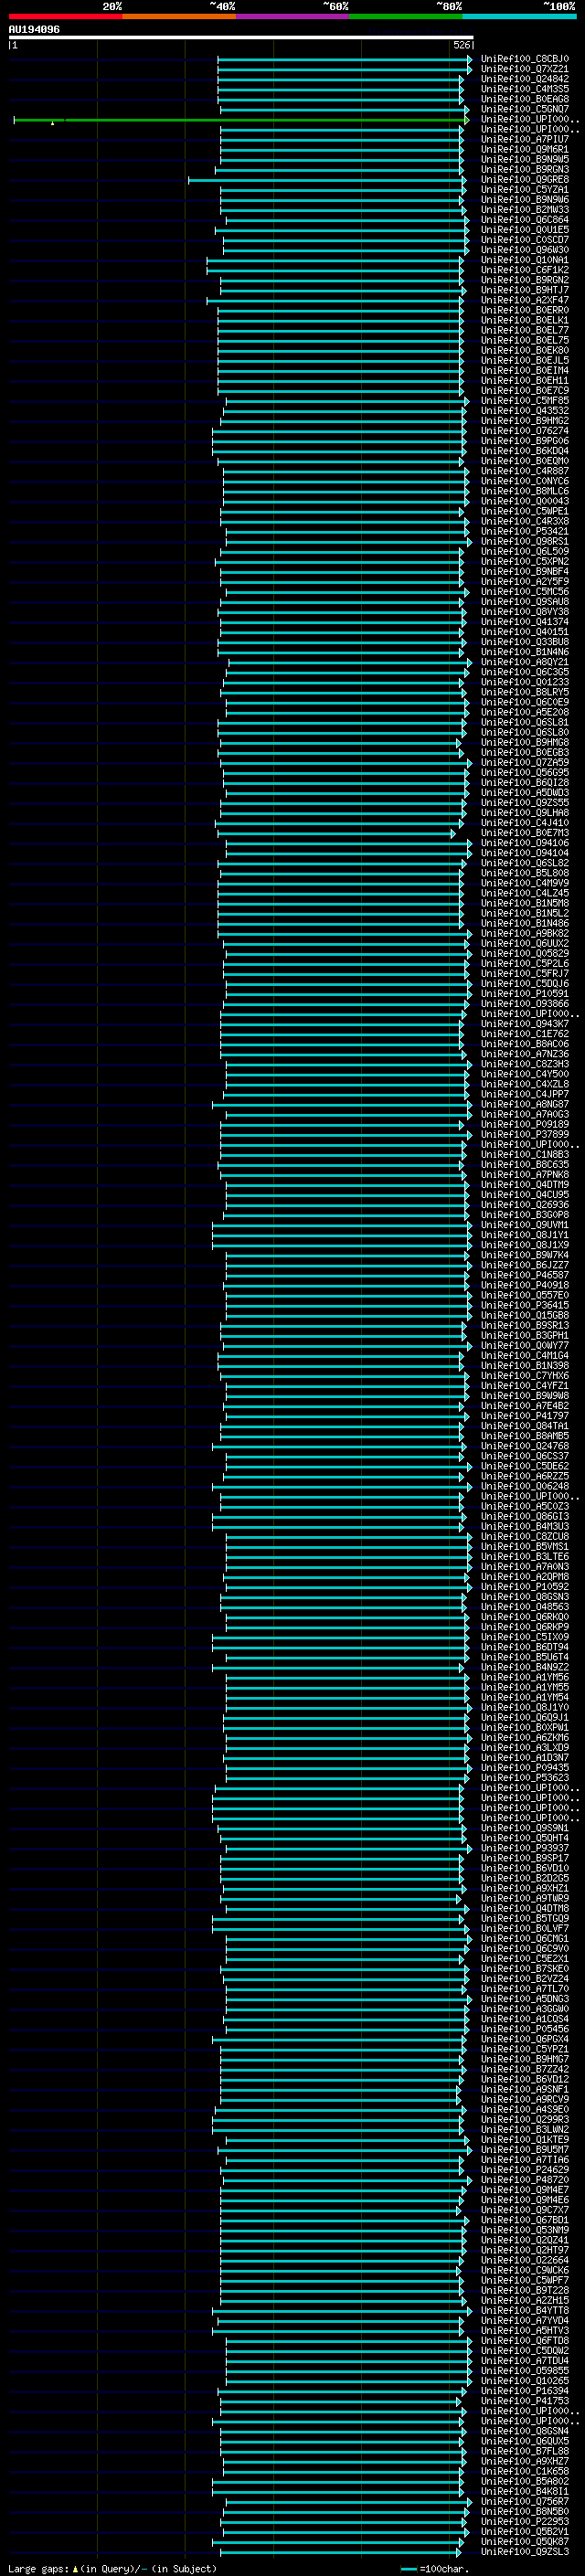Select hit label UniRef100_A7PIU7

tap(524, 139)
